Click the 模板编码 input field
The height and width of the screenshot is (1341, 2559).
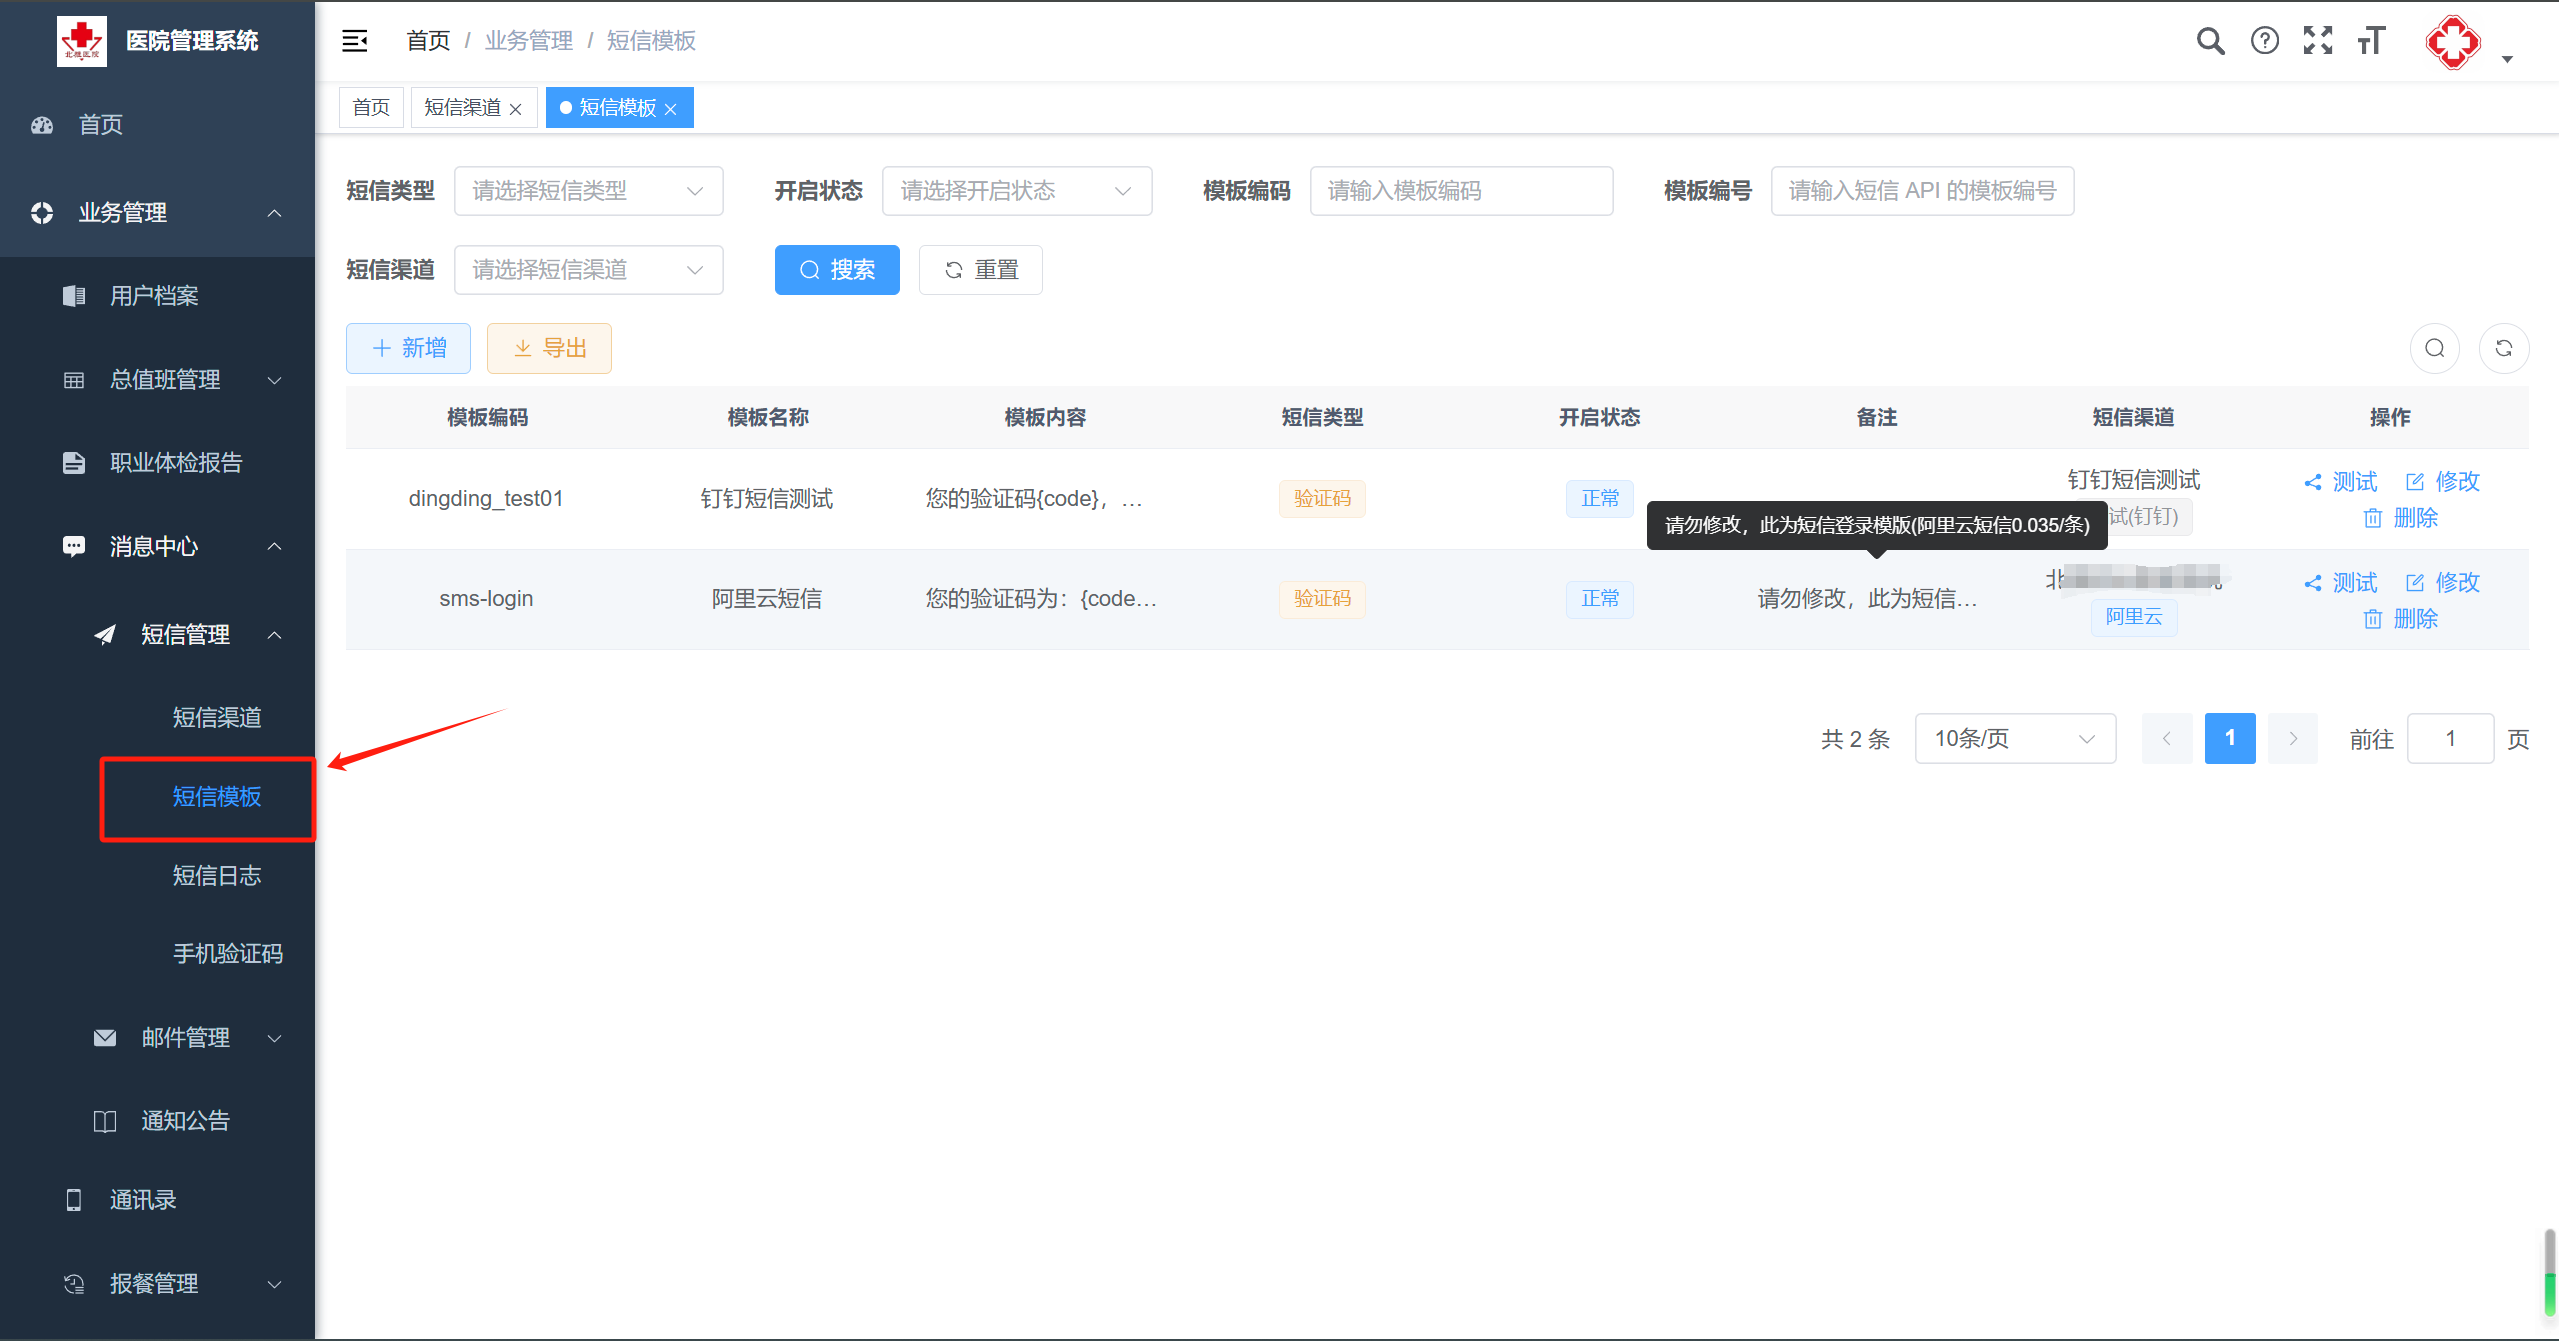[x=1460, y=191]
